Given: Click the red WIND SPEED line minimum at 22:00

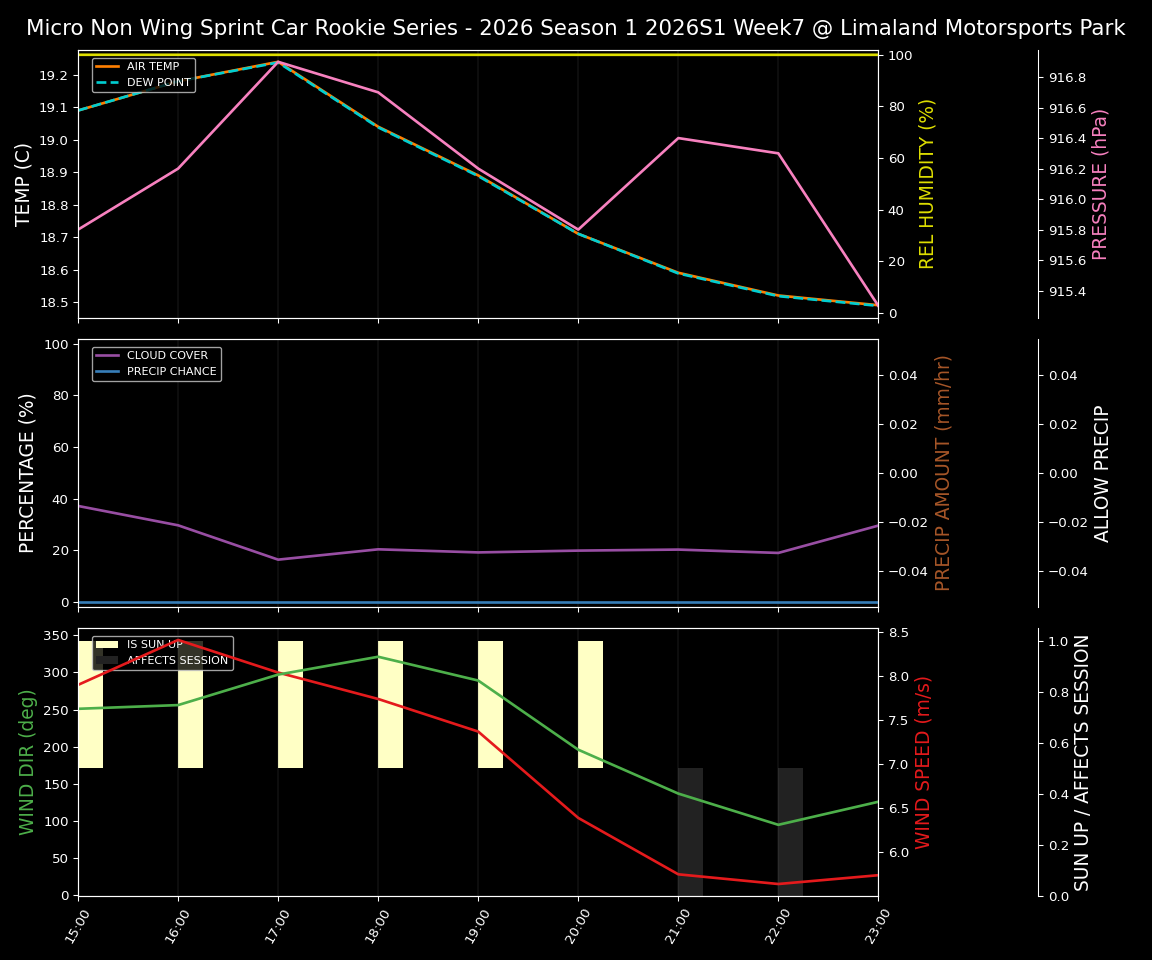Looking at the screenshot, I should point(779,884).
